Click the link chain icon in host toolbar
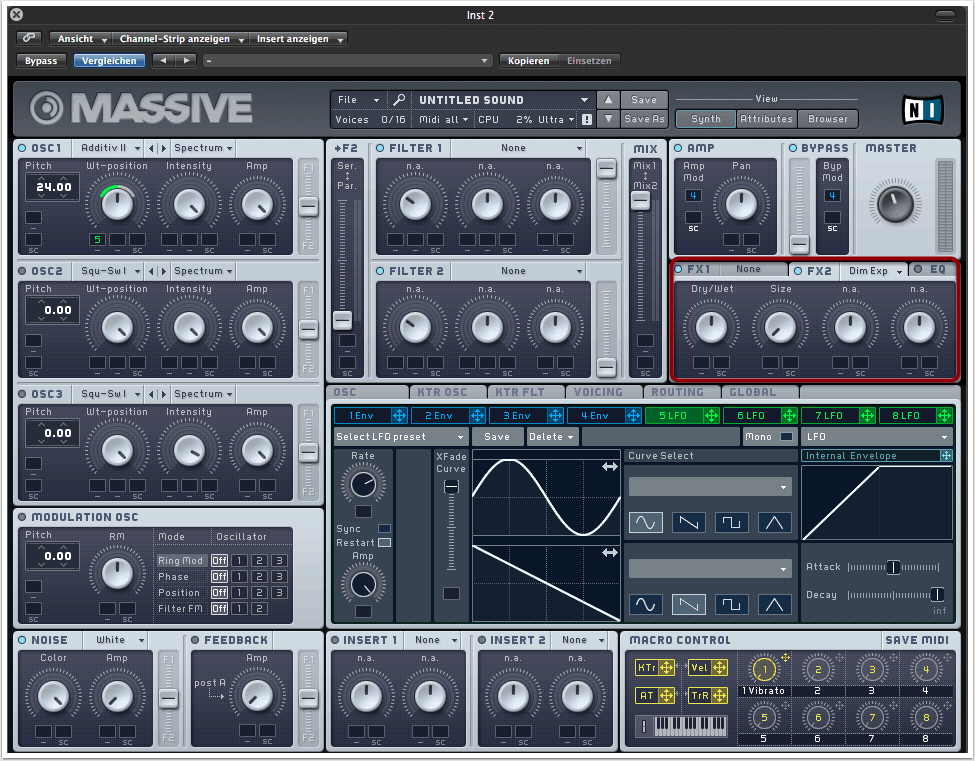975x761 pixels. click(28, 38)
